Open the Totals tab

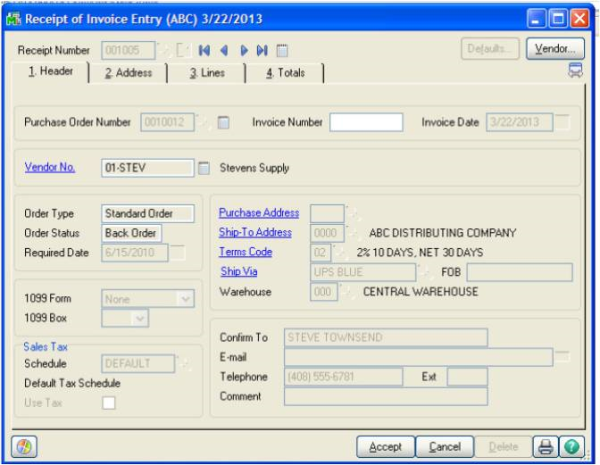[285, 73]
